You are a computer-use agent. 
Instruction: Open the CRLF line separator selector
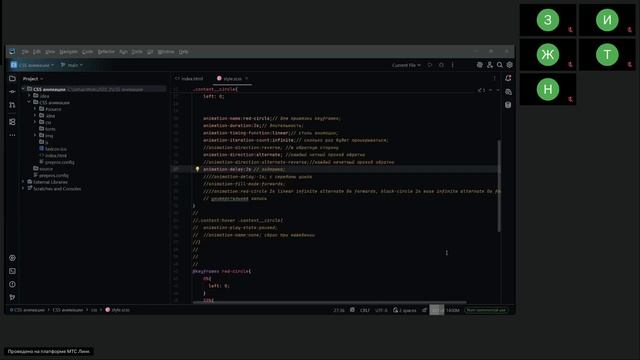(364, 310)
